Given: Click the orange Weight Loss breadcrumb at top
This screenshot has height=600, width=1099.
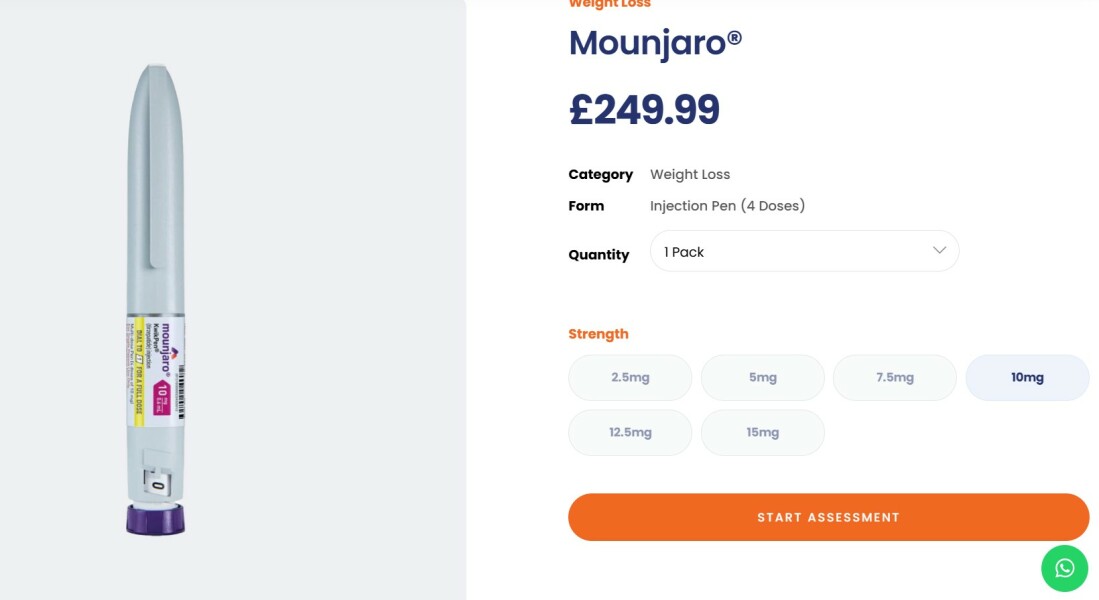Looking at the screenshot, I should tap(609, 4).
